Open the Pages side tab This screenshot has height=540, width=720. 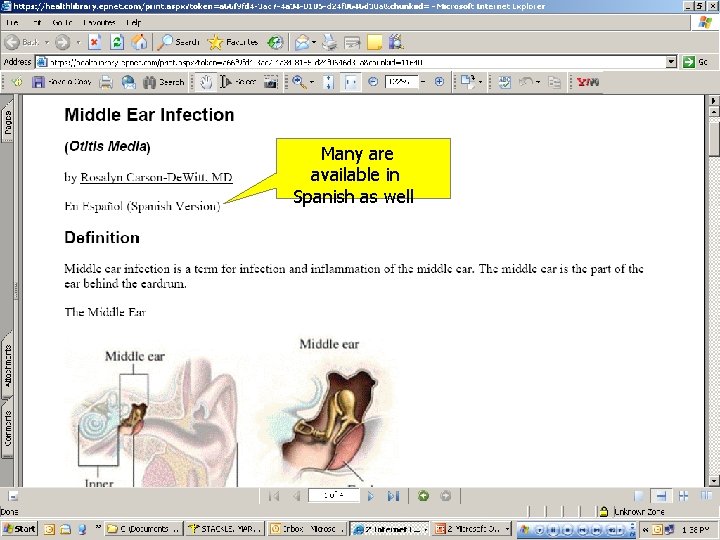pyautogui.click(x=8, y=122)
